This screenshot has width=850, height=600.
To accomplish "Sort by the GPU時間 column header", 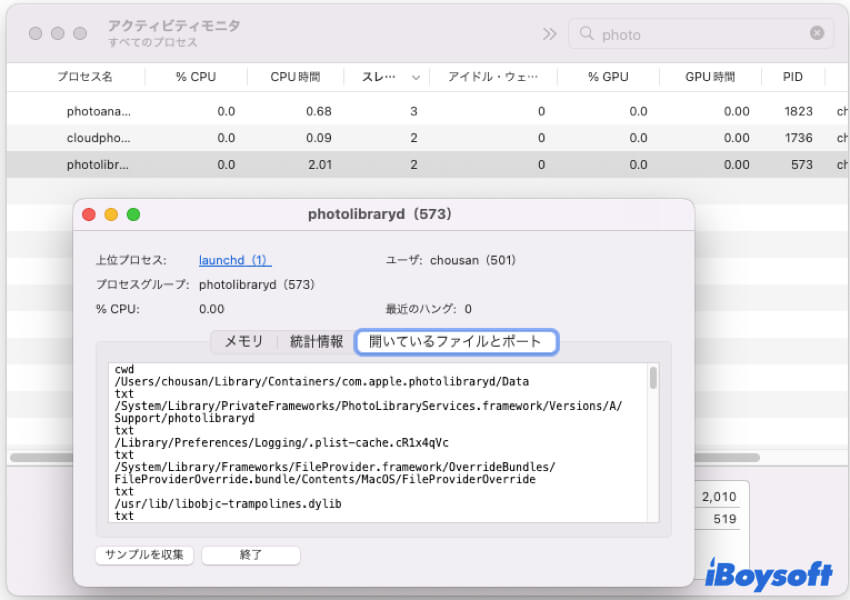I will point(710,77).
